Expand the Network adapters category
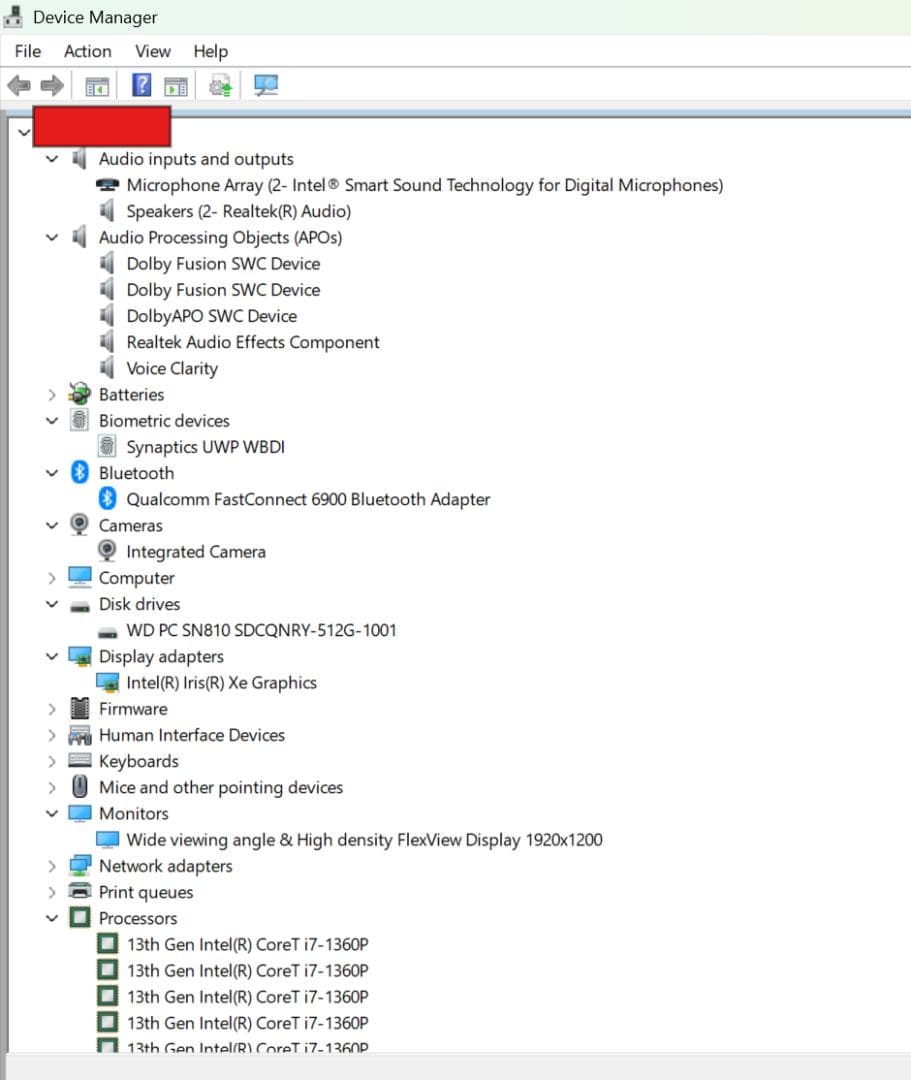 click(52, 866)
